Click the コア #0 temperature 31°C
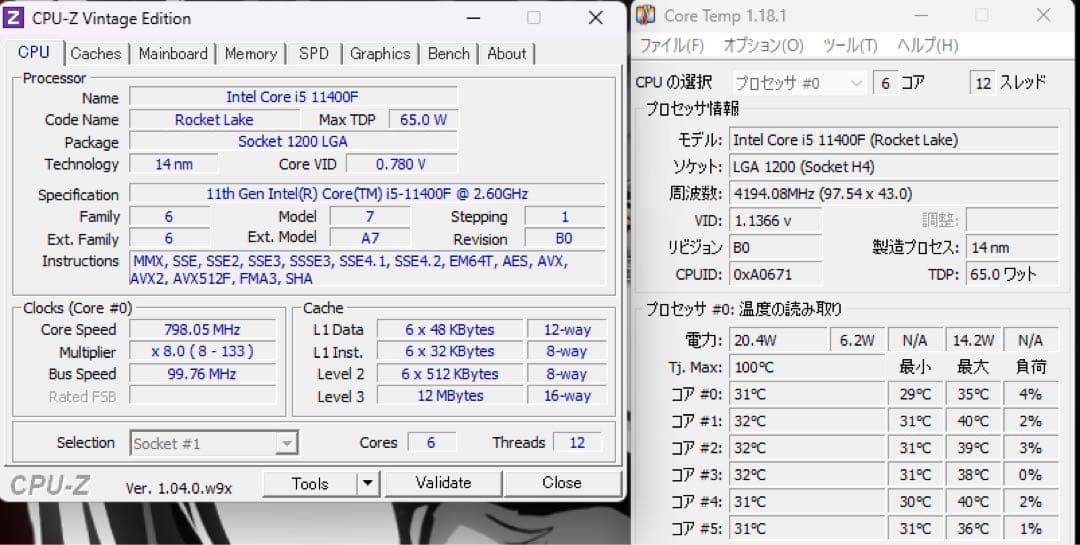Screen dimensions: 1080x545 click(807, 394)
